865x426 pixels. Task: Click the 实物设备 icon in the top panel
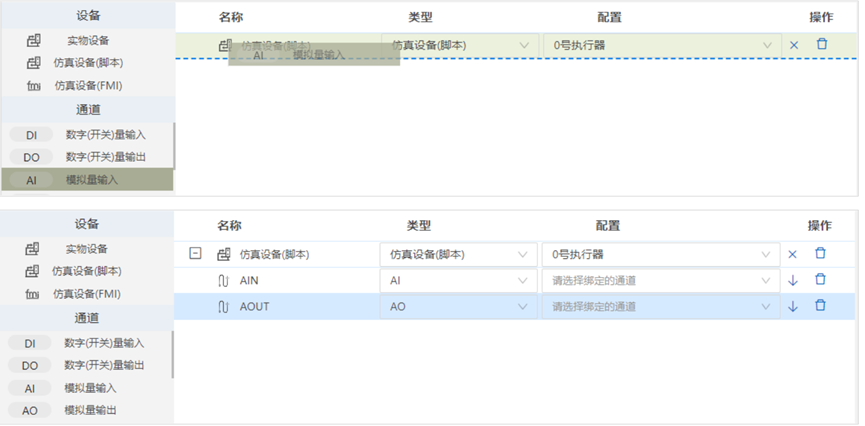point(33,40)
